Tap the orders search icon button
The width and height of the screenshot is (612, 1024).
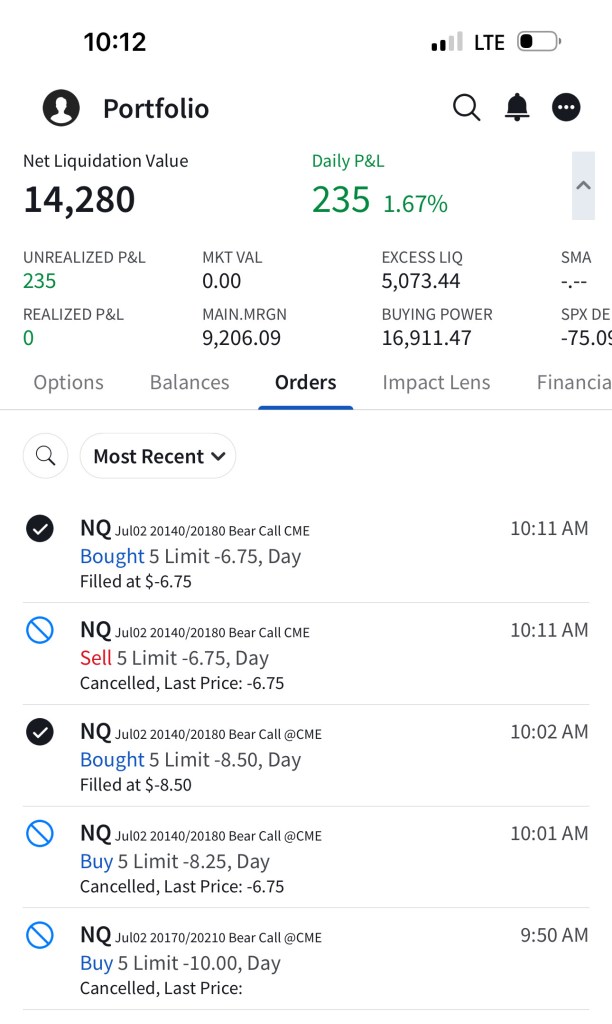point(45,456)
